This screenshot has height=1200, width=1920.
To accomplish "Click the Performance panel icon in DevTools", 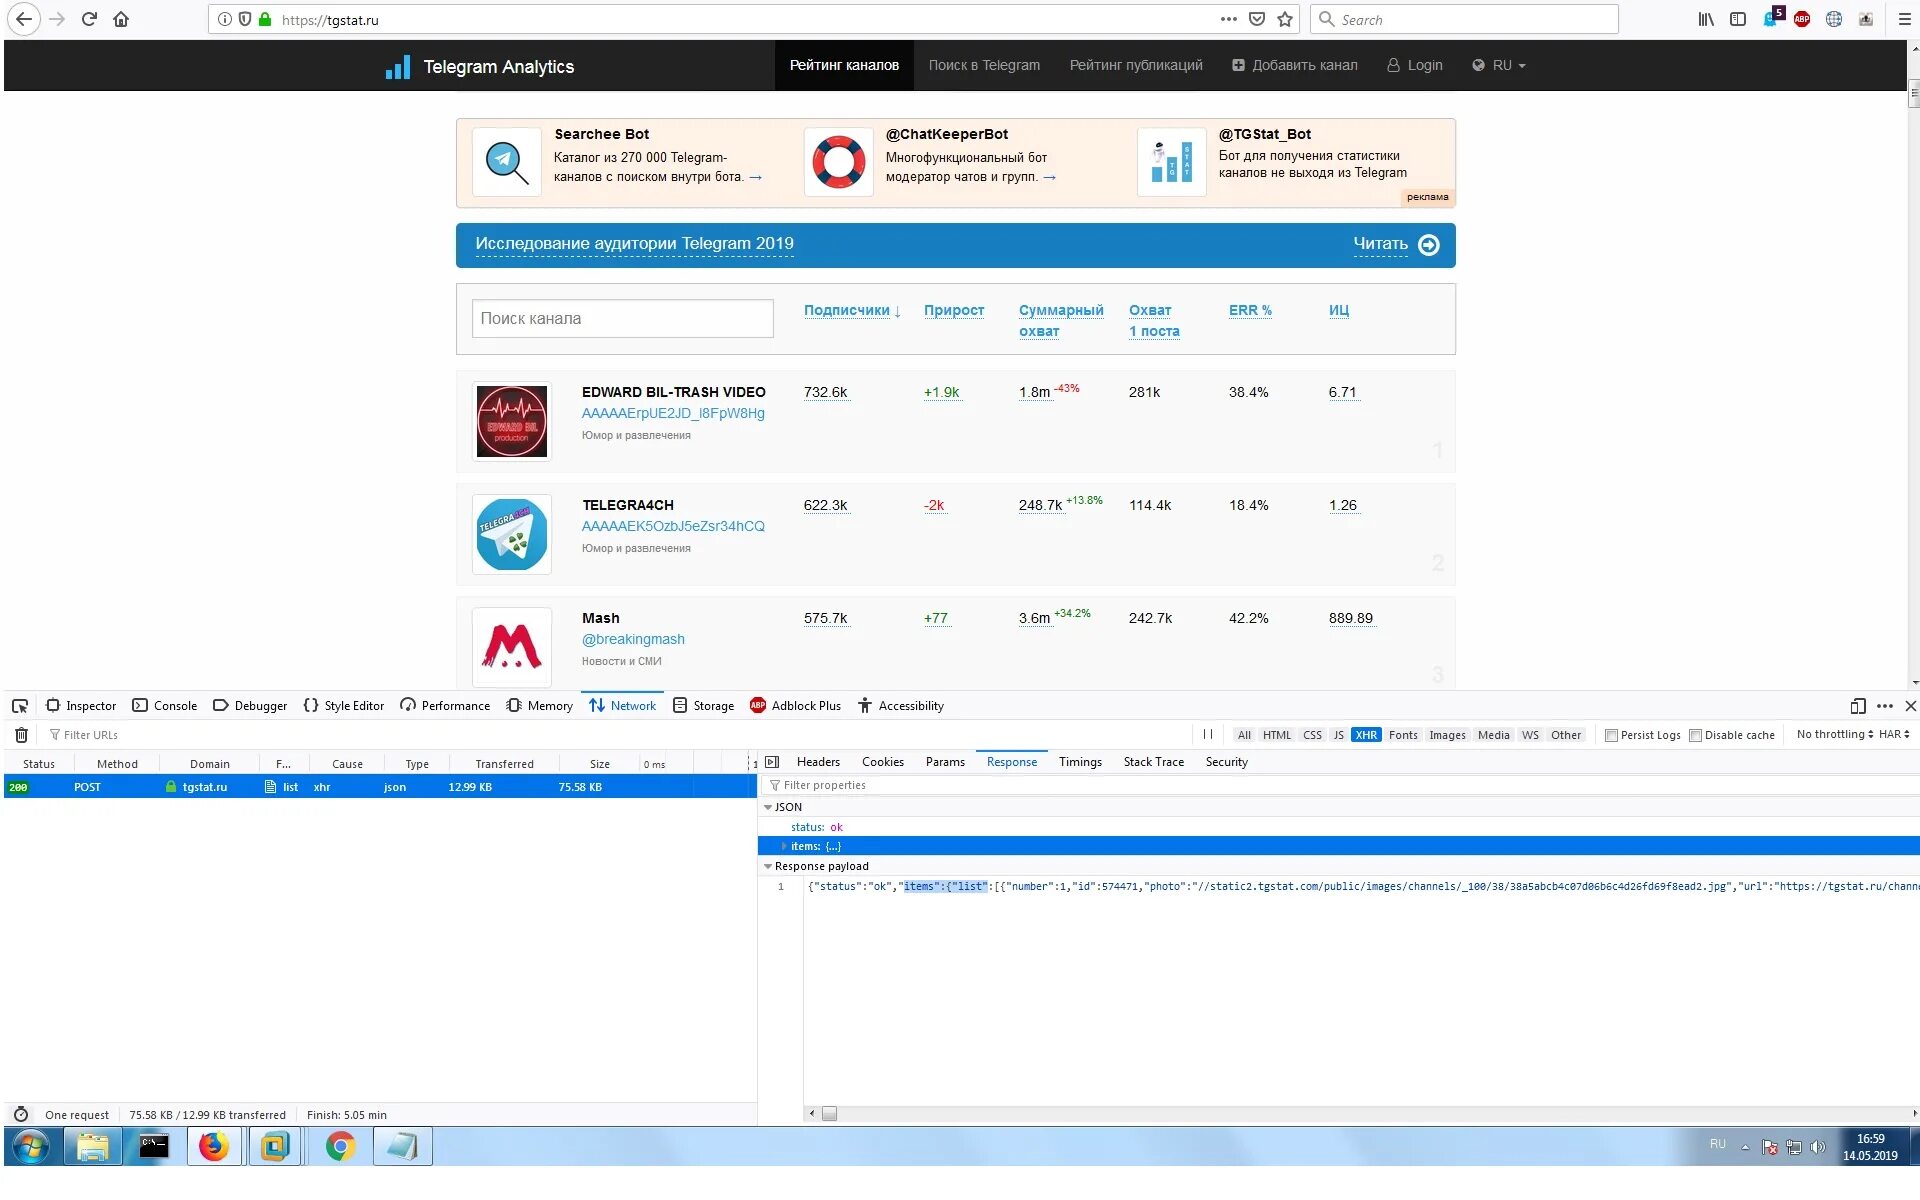I will coord(406,705).
